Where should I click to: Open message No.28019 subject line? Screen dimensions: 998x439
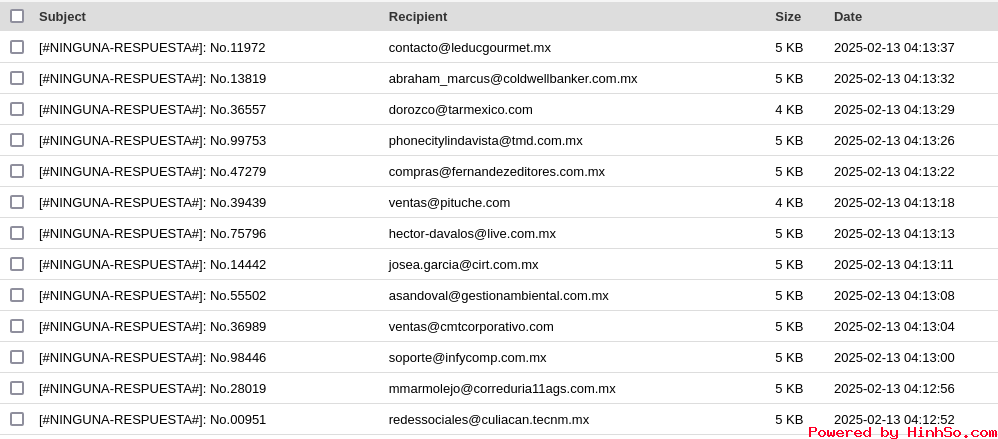click(153, 389)
